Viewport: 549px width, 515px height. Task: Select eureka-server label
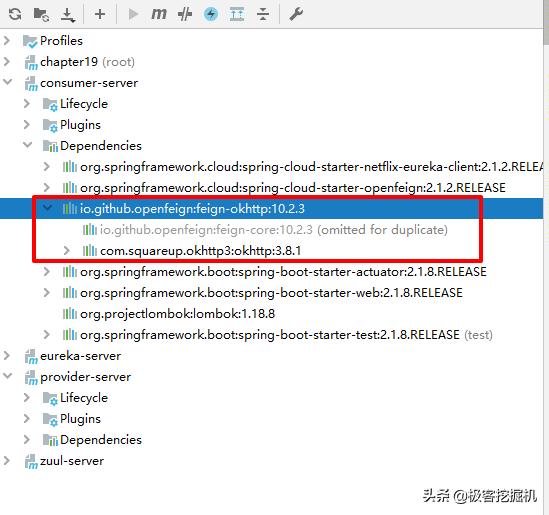(x=81, y=356)
